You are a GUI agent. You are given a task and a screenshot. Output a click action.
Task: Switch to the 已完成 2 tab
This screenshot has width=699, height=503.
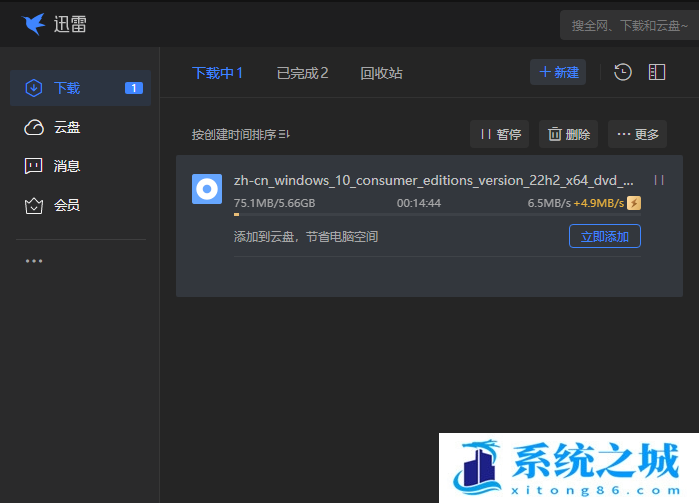click(302, 73)
